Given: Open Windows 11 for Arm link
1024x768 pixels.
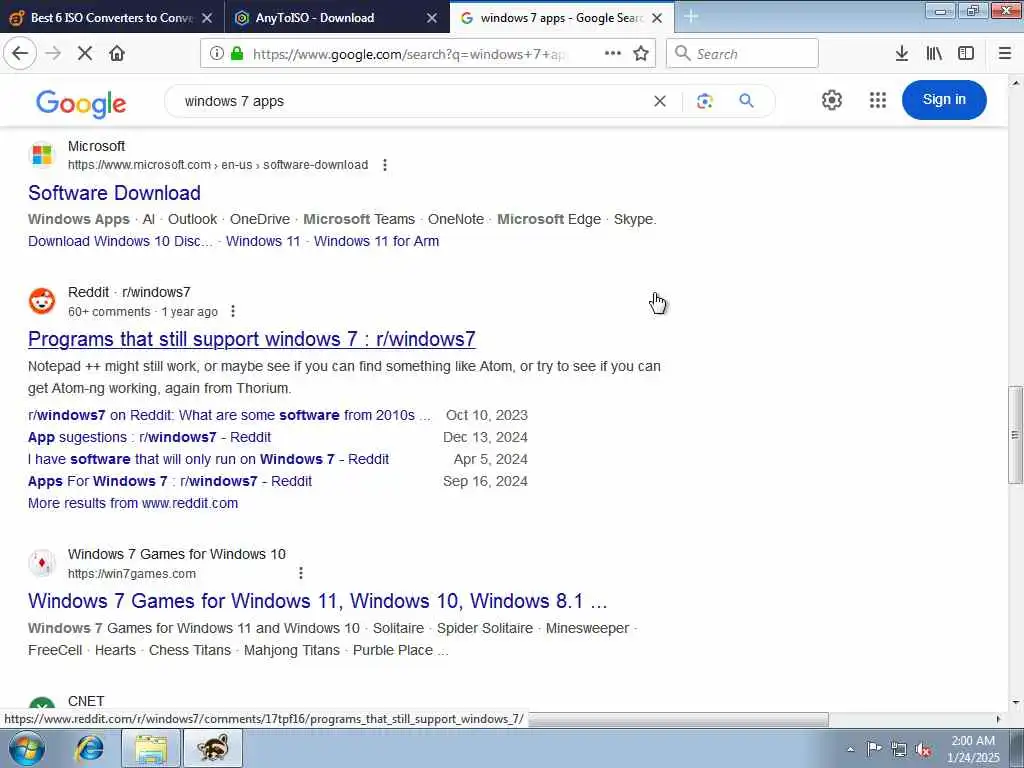Looking at the screenshot, I should 376,241.
